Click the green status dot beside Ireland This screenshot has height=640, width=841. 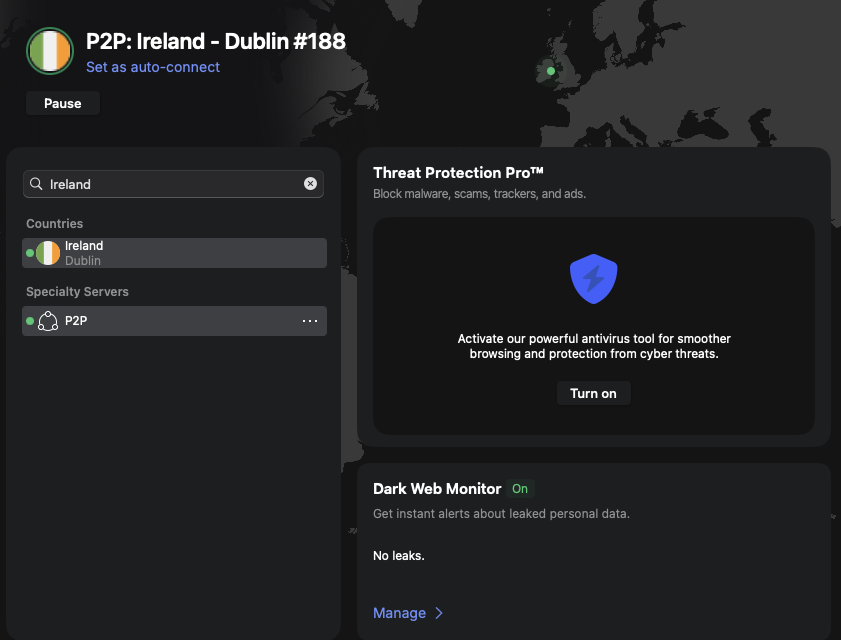(30, 253)
